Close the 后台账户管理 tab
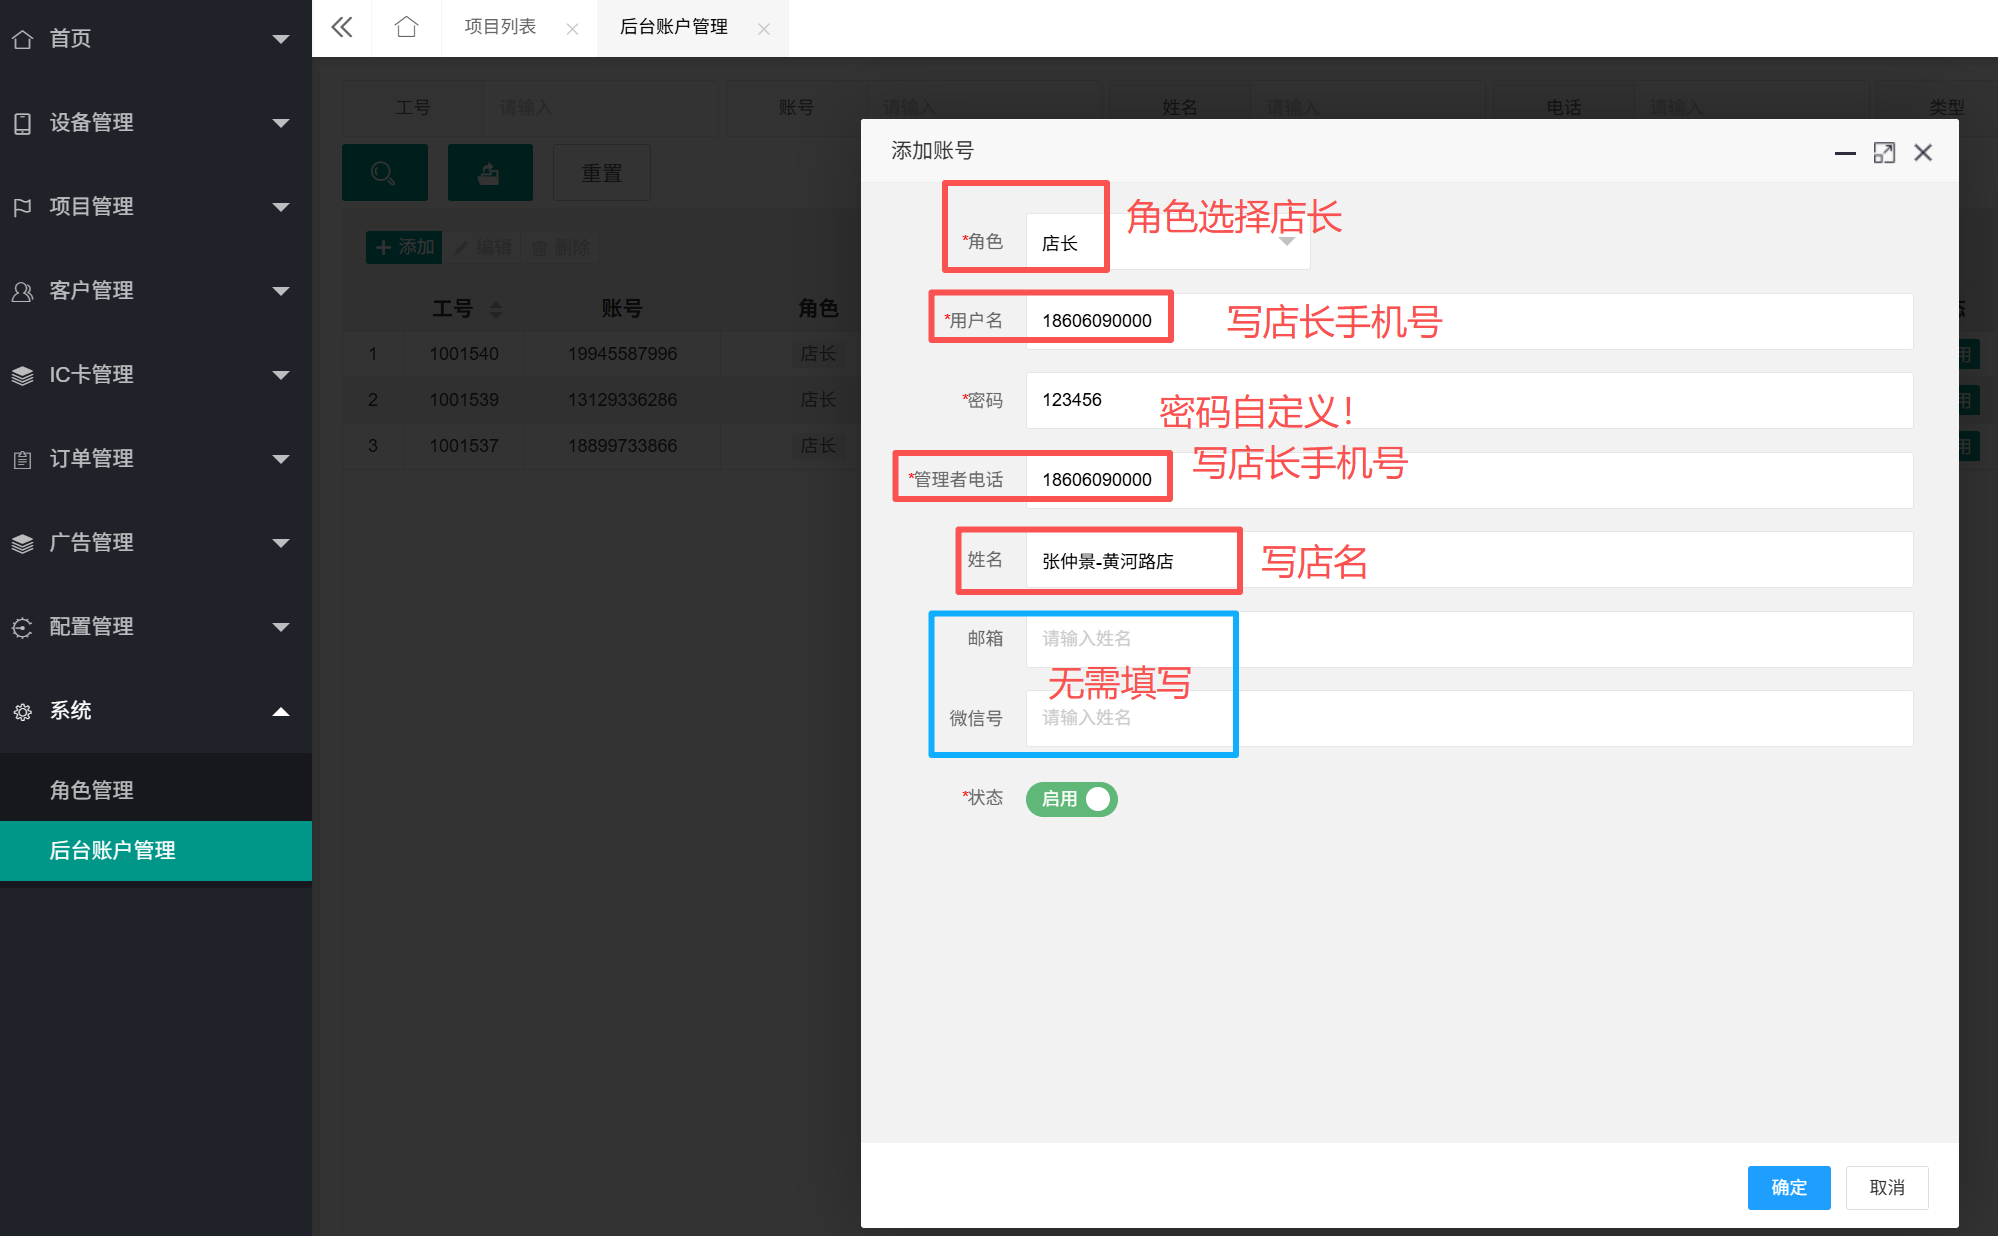This screenshot has width=1998, height=1236. (x=764, y=29)
